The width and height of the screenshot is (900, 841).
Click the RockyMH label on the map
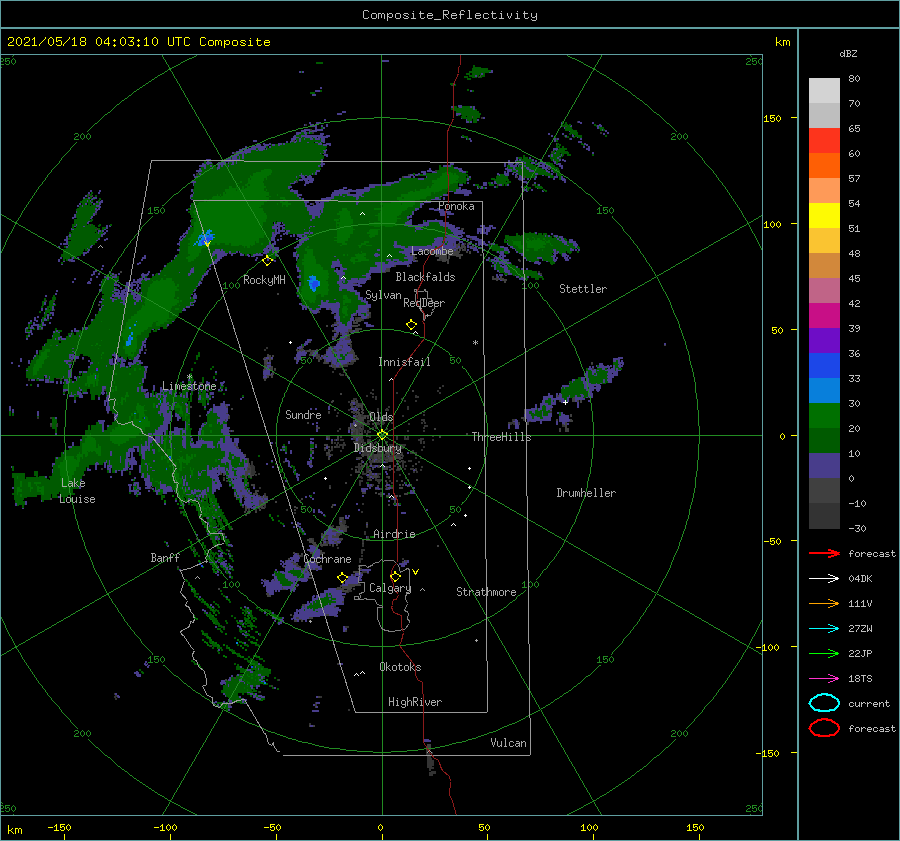pyautogui.click(x=264, y=280)
